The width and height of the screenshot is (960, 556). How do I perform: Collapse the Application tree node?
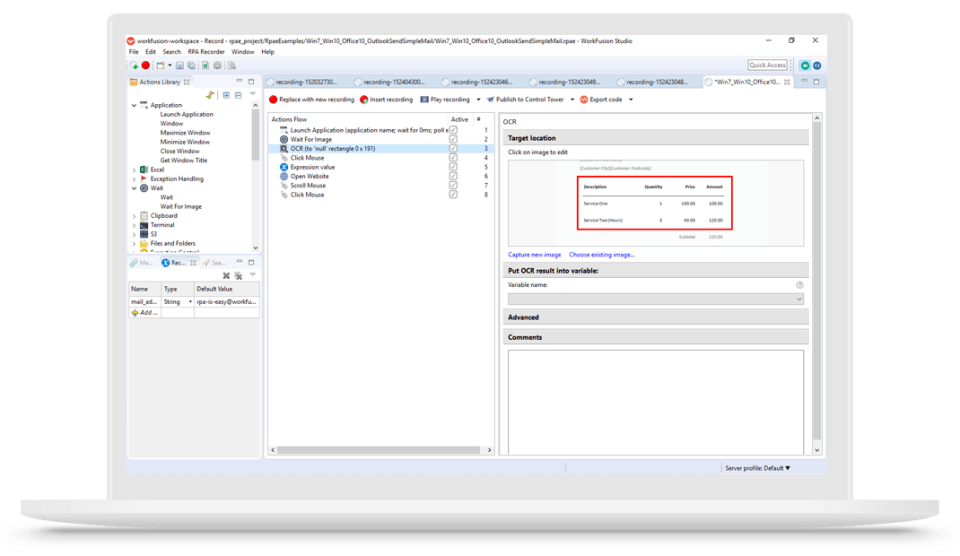[x=134, y=105]
